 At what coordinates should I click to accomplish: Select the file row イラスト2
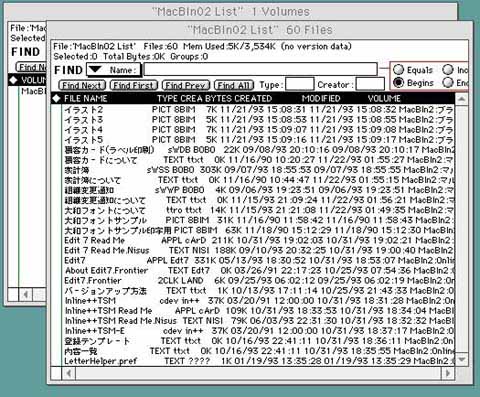259,109
